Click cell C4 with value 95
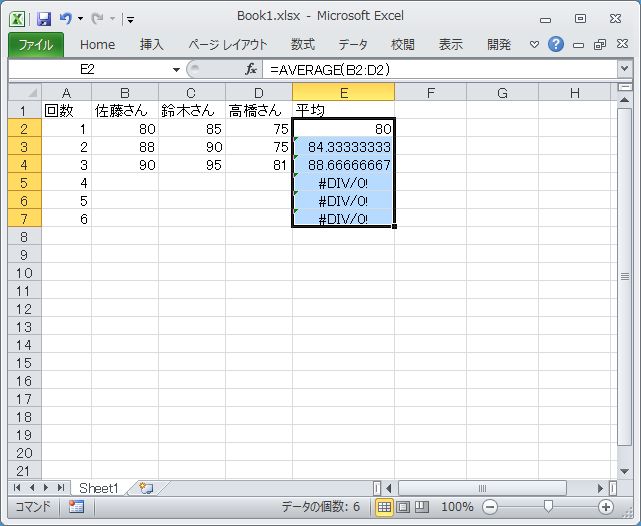The image size is (641, 526). [192, 164]
